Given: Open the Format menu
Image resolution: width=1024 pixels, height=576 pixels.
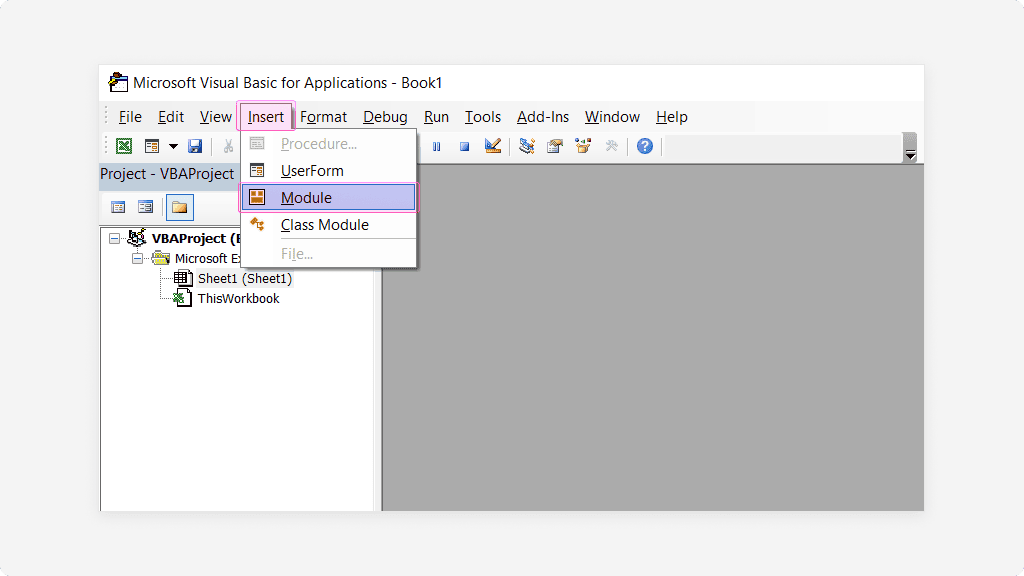Looking at the screenshot, I should (x=323, y=117).
